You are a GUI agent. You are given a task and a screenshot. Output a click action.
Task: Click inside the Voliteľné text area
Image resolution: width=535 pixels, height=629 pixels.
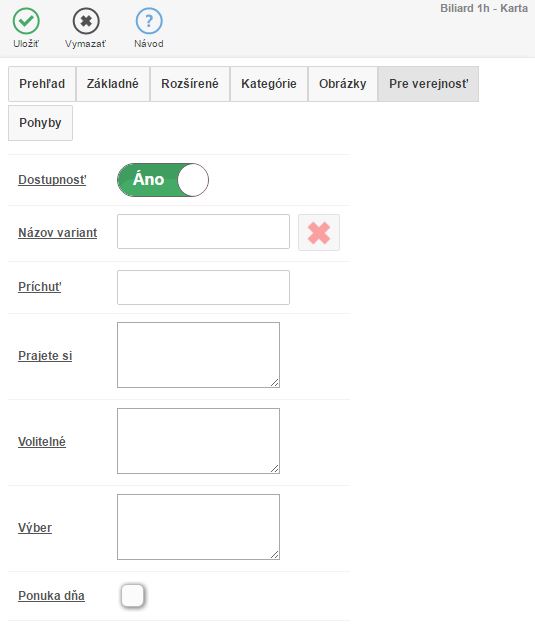coord(199,441)
